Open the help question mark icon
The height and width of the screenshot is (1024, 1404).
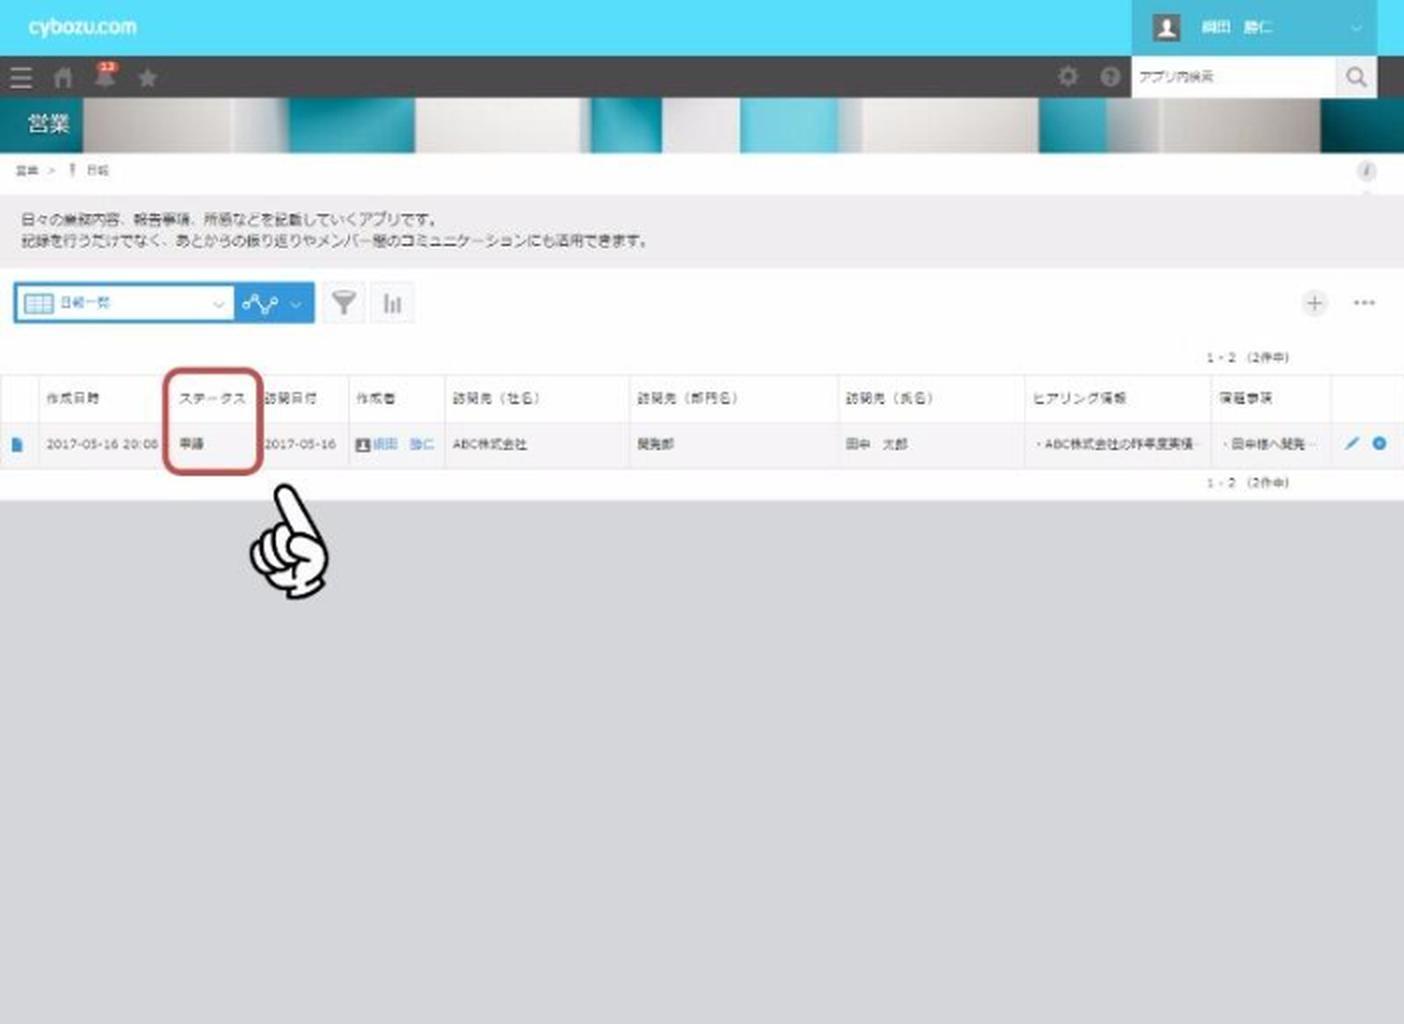click(1110, 77)
